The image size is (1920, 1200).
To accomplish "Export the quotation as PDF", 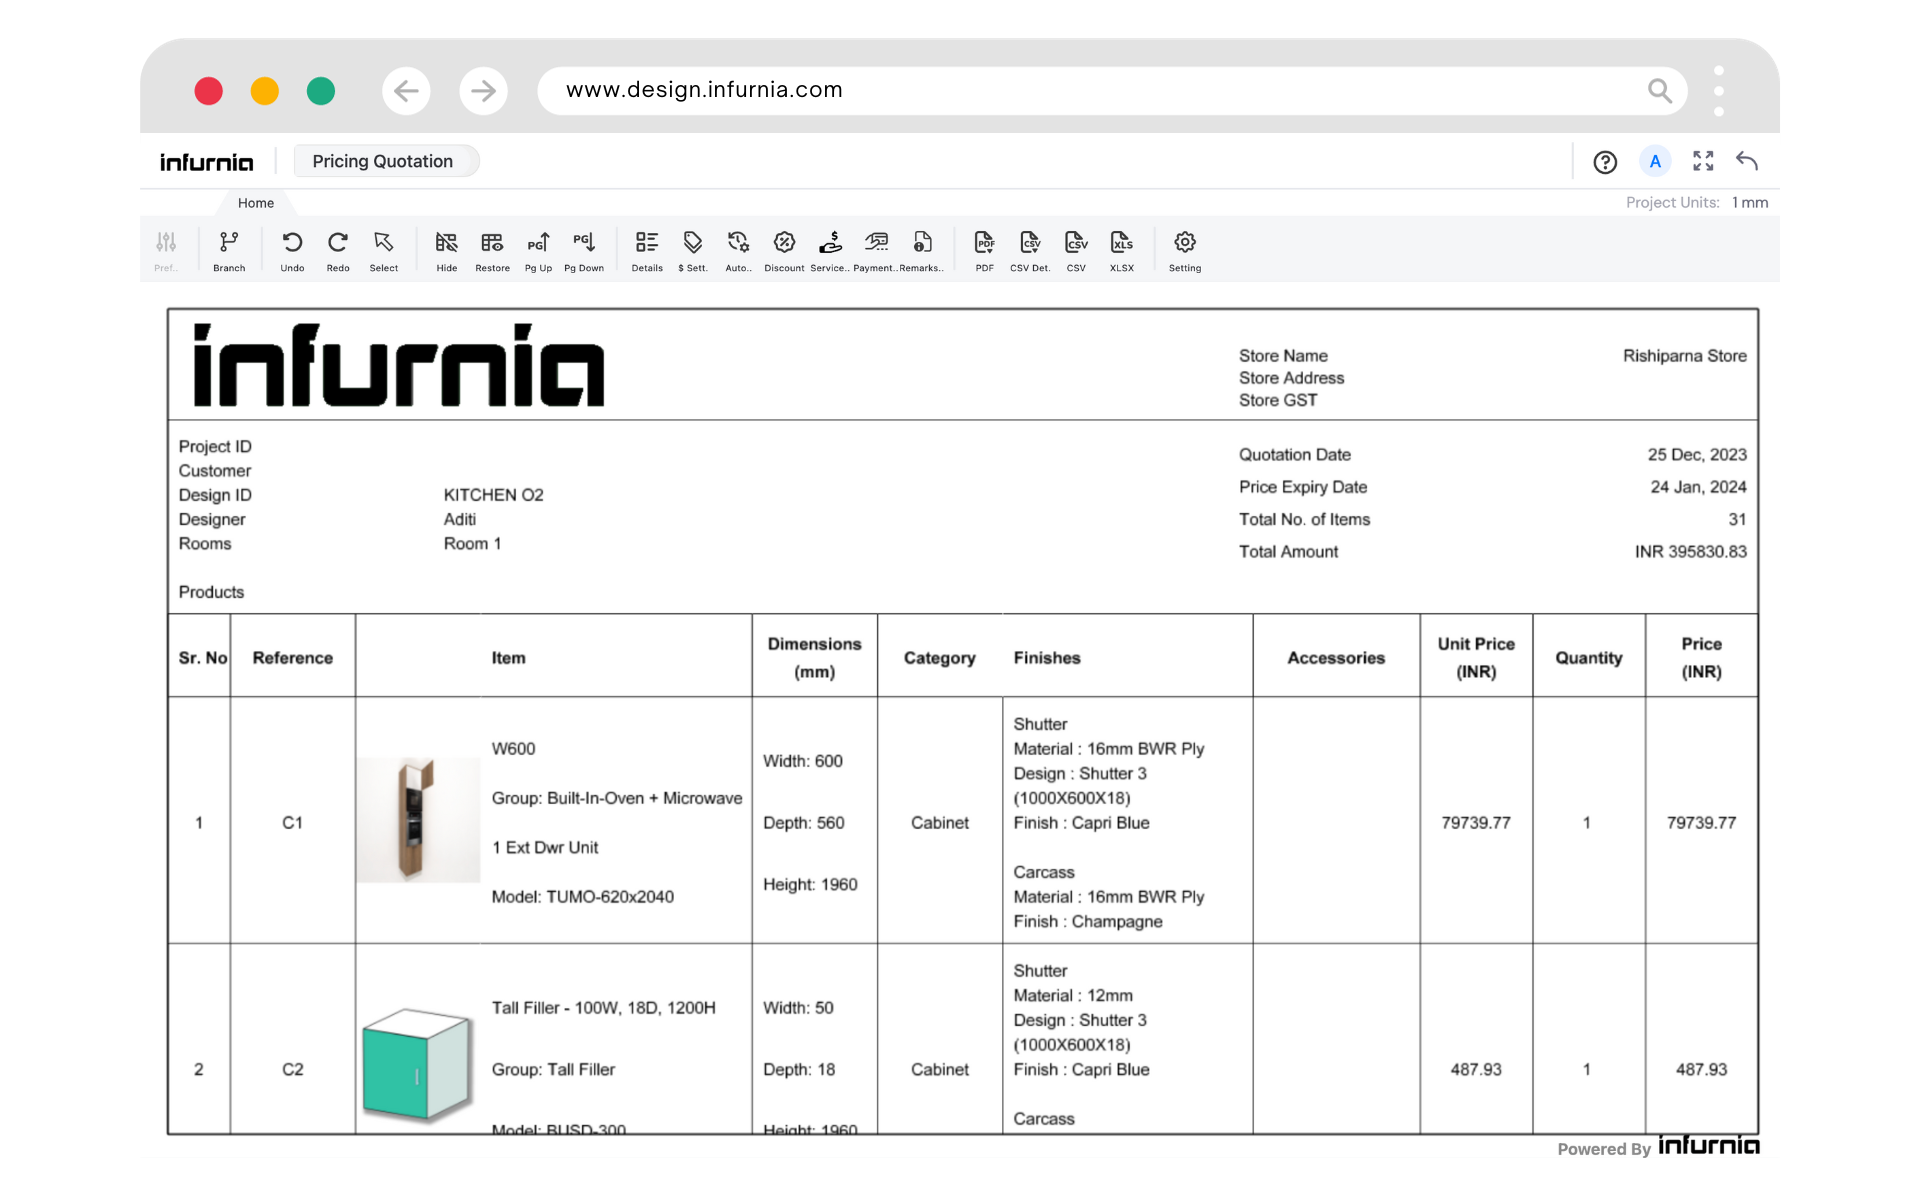I will [984, 250].
